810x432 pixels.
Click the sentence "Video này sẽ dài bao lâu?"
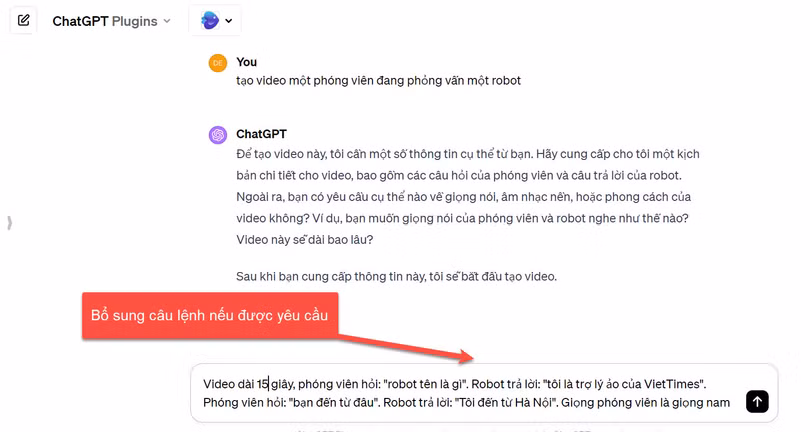pos(304,240)
